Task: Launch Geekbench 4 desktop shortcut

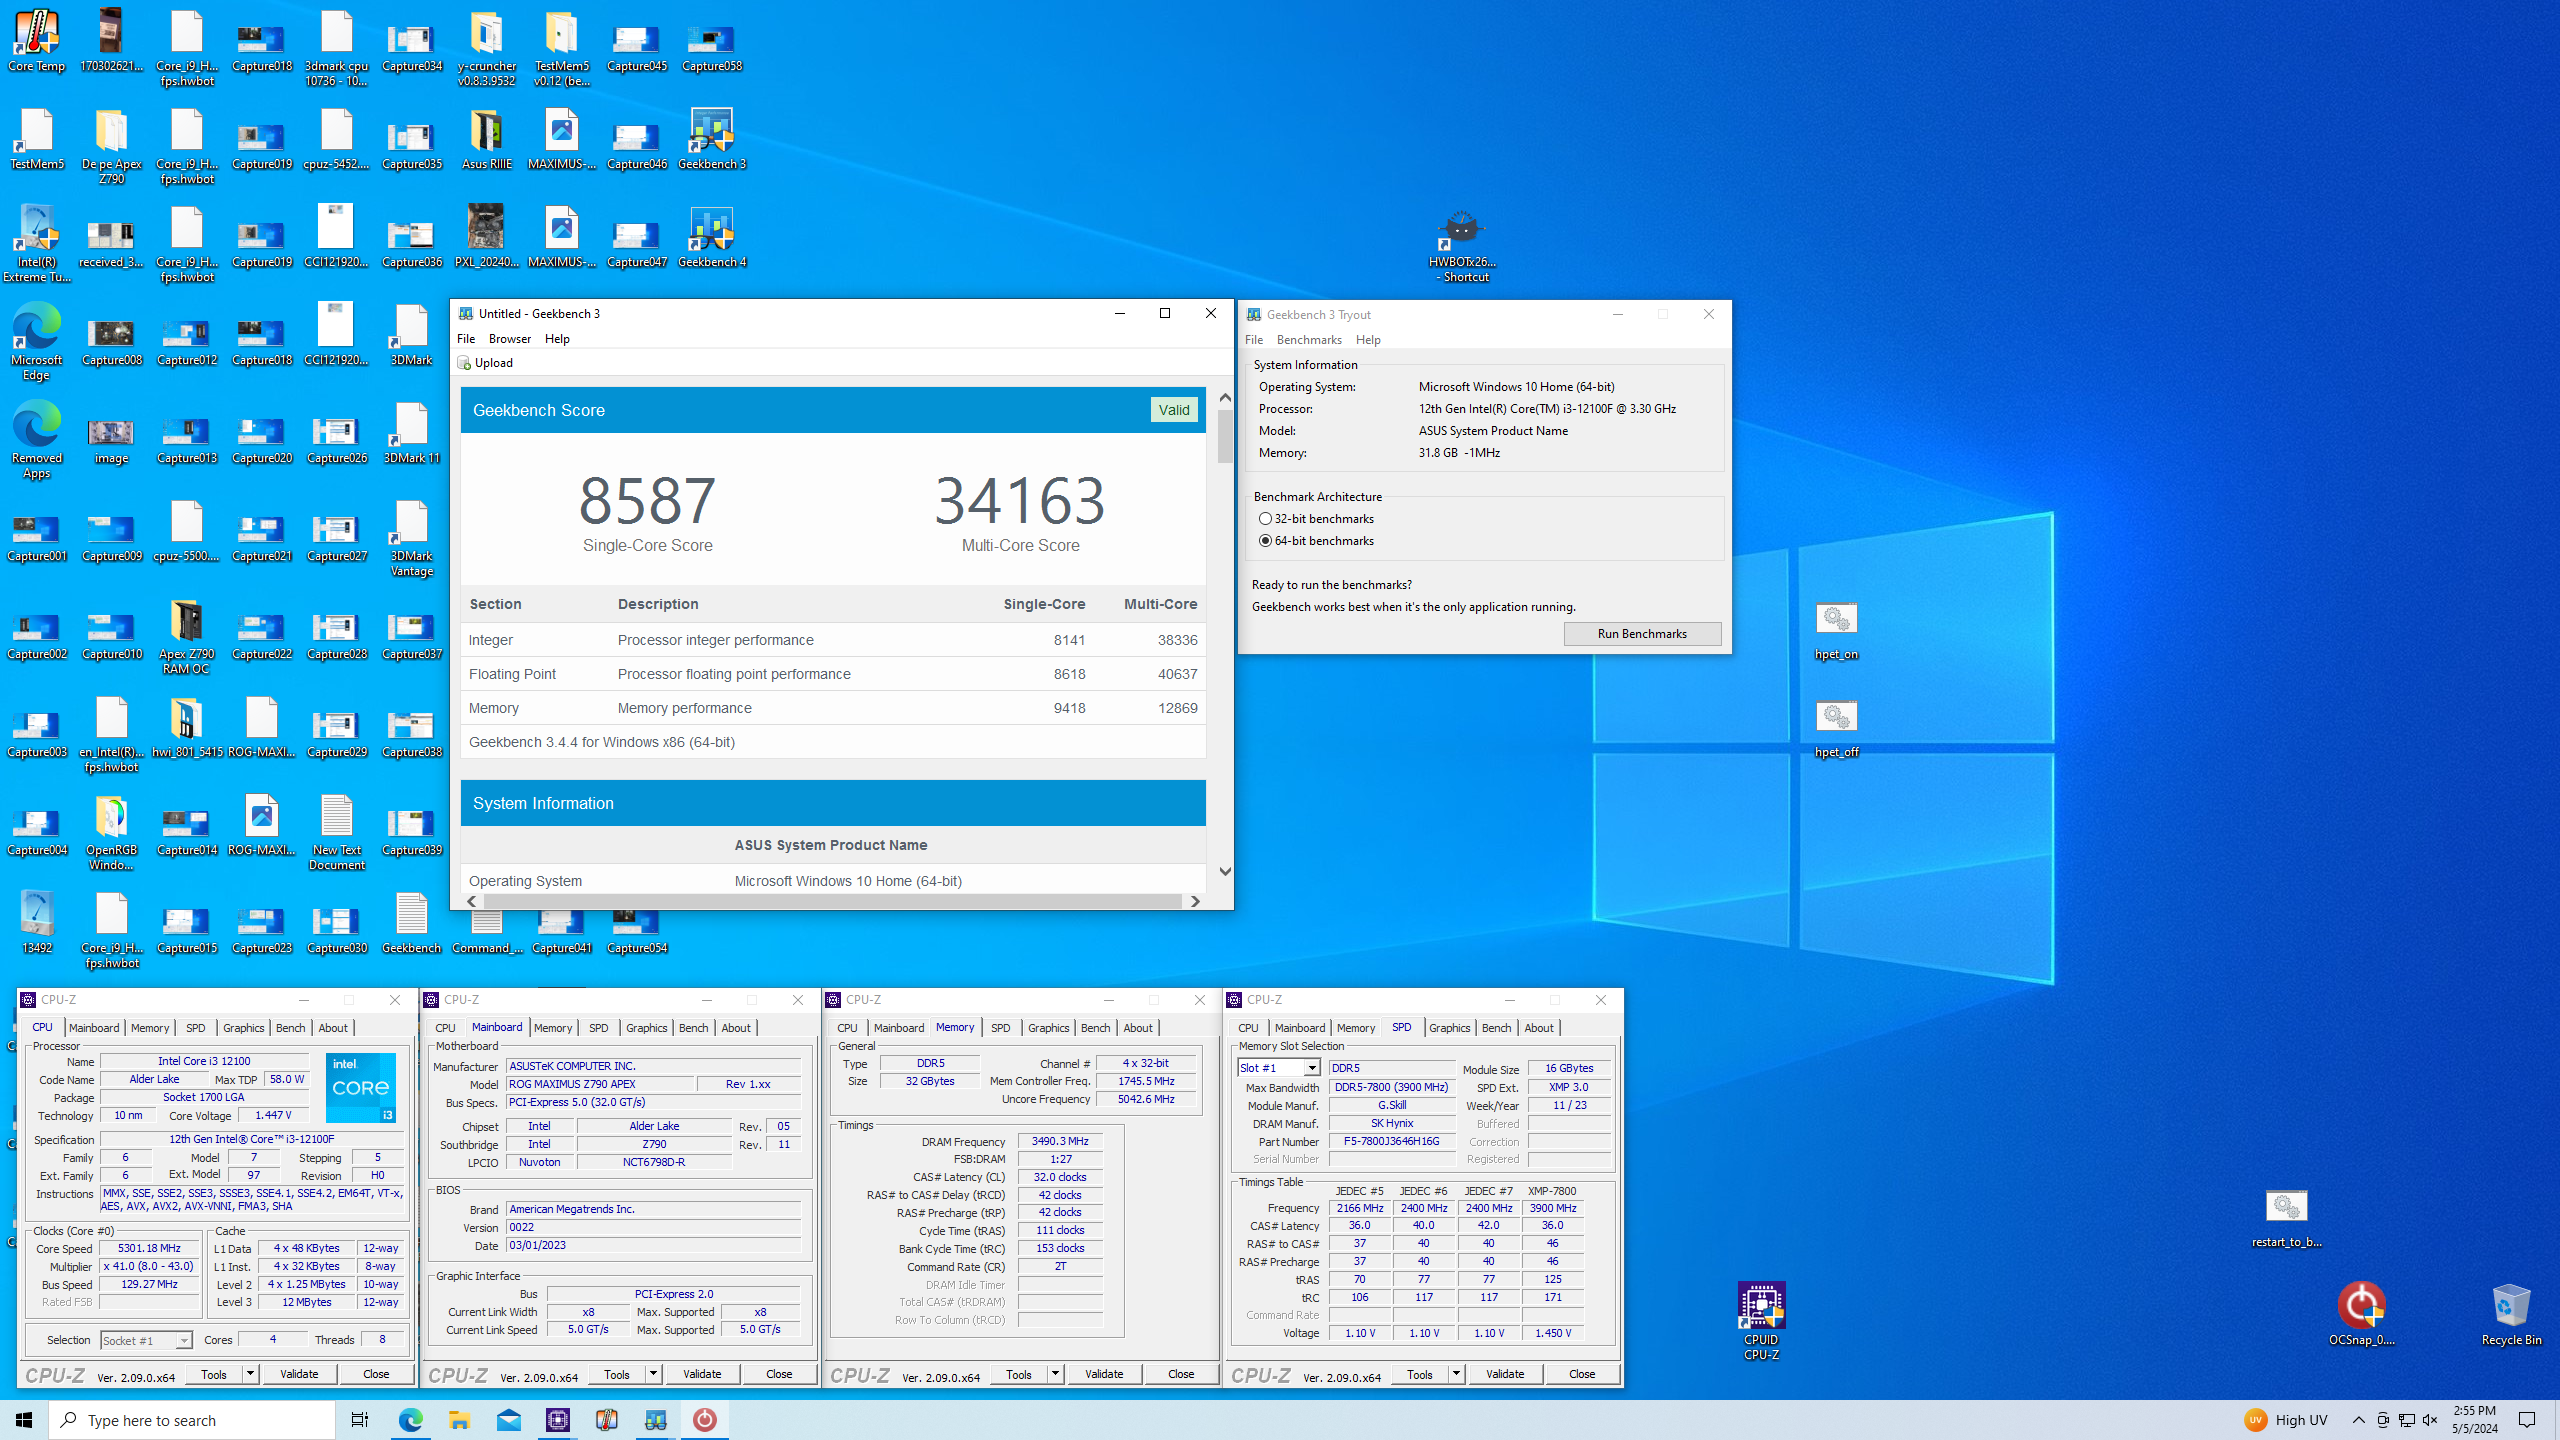Action: pos(712,236)
